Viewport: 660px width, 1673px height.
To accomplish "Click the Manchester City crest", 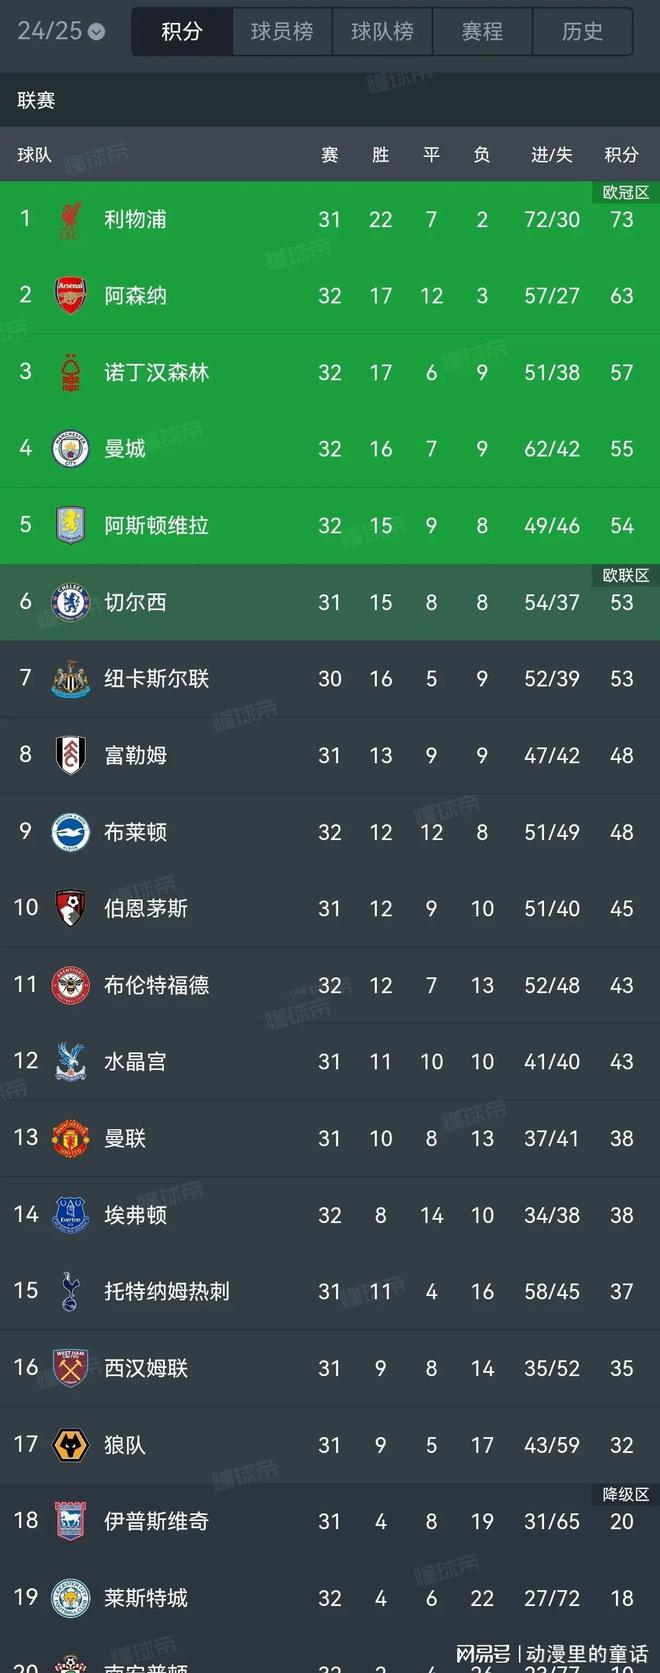I will (70, 449).
